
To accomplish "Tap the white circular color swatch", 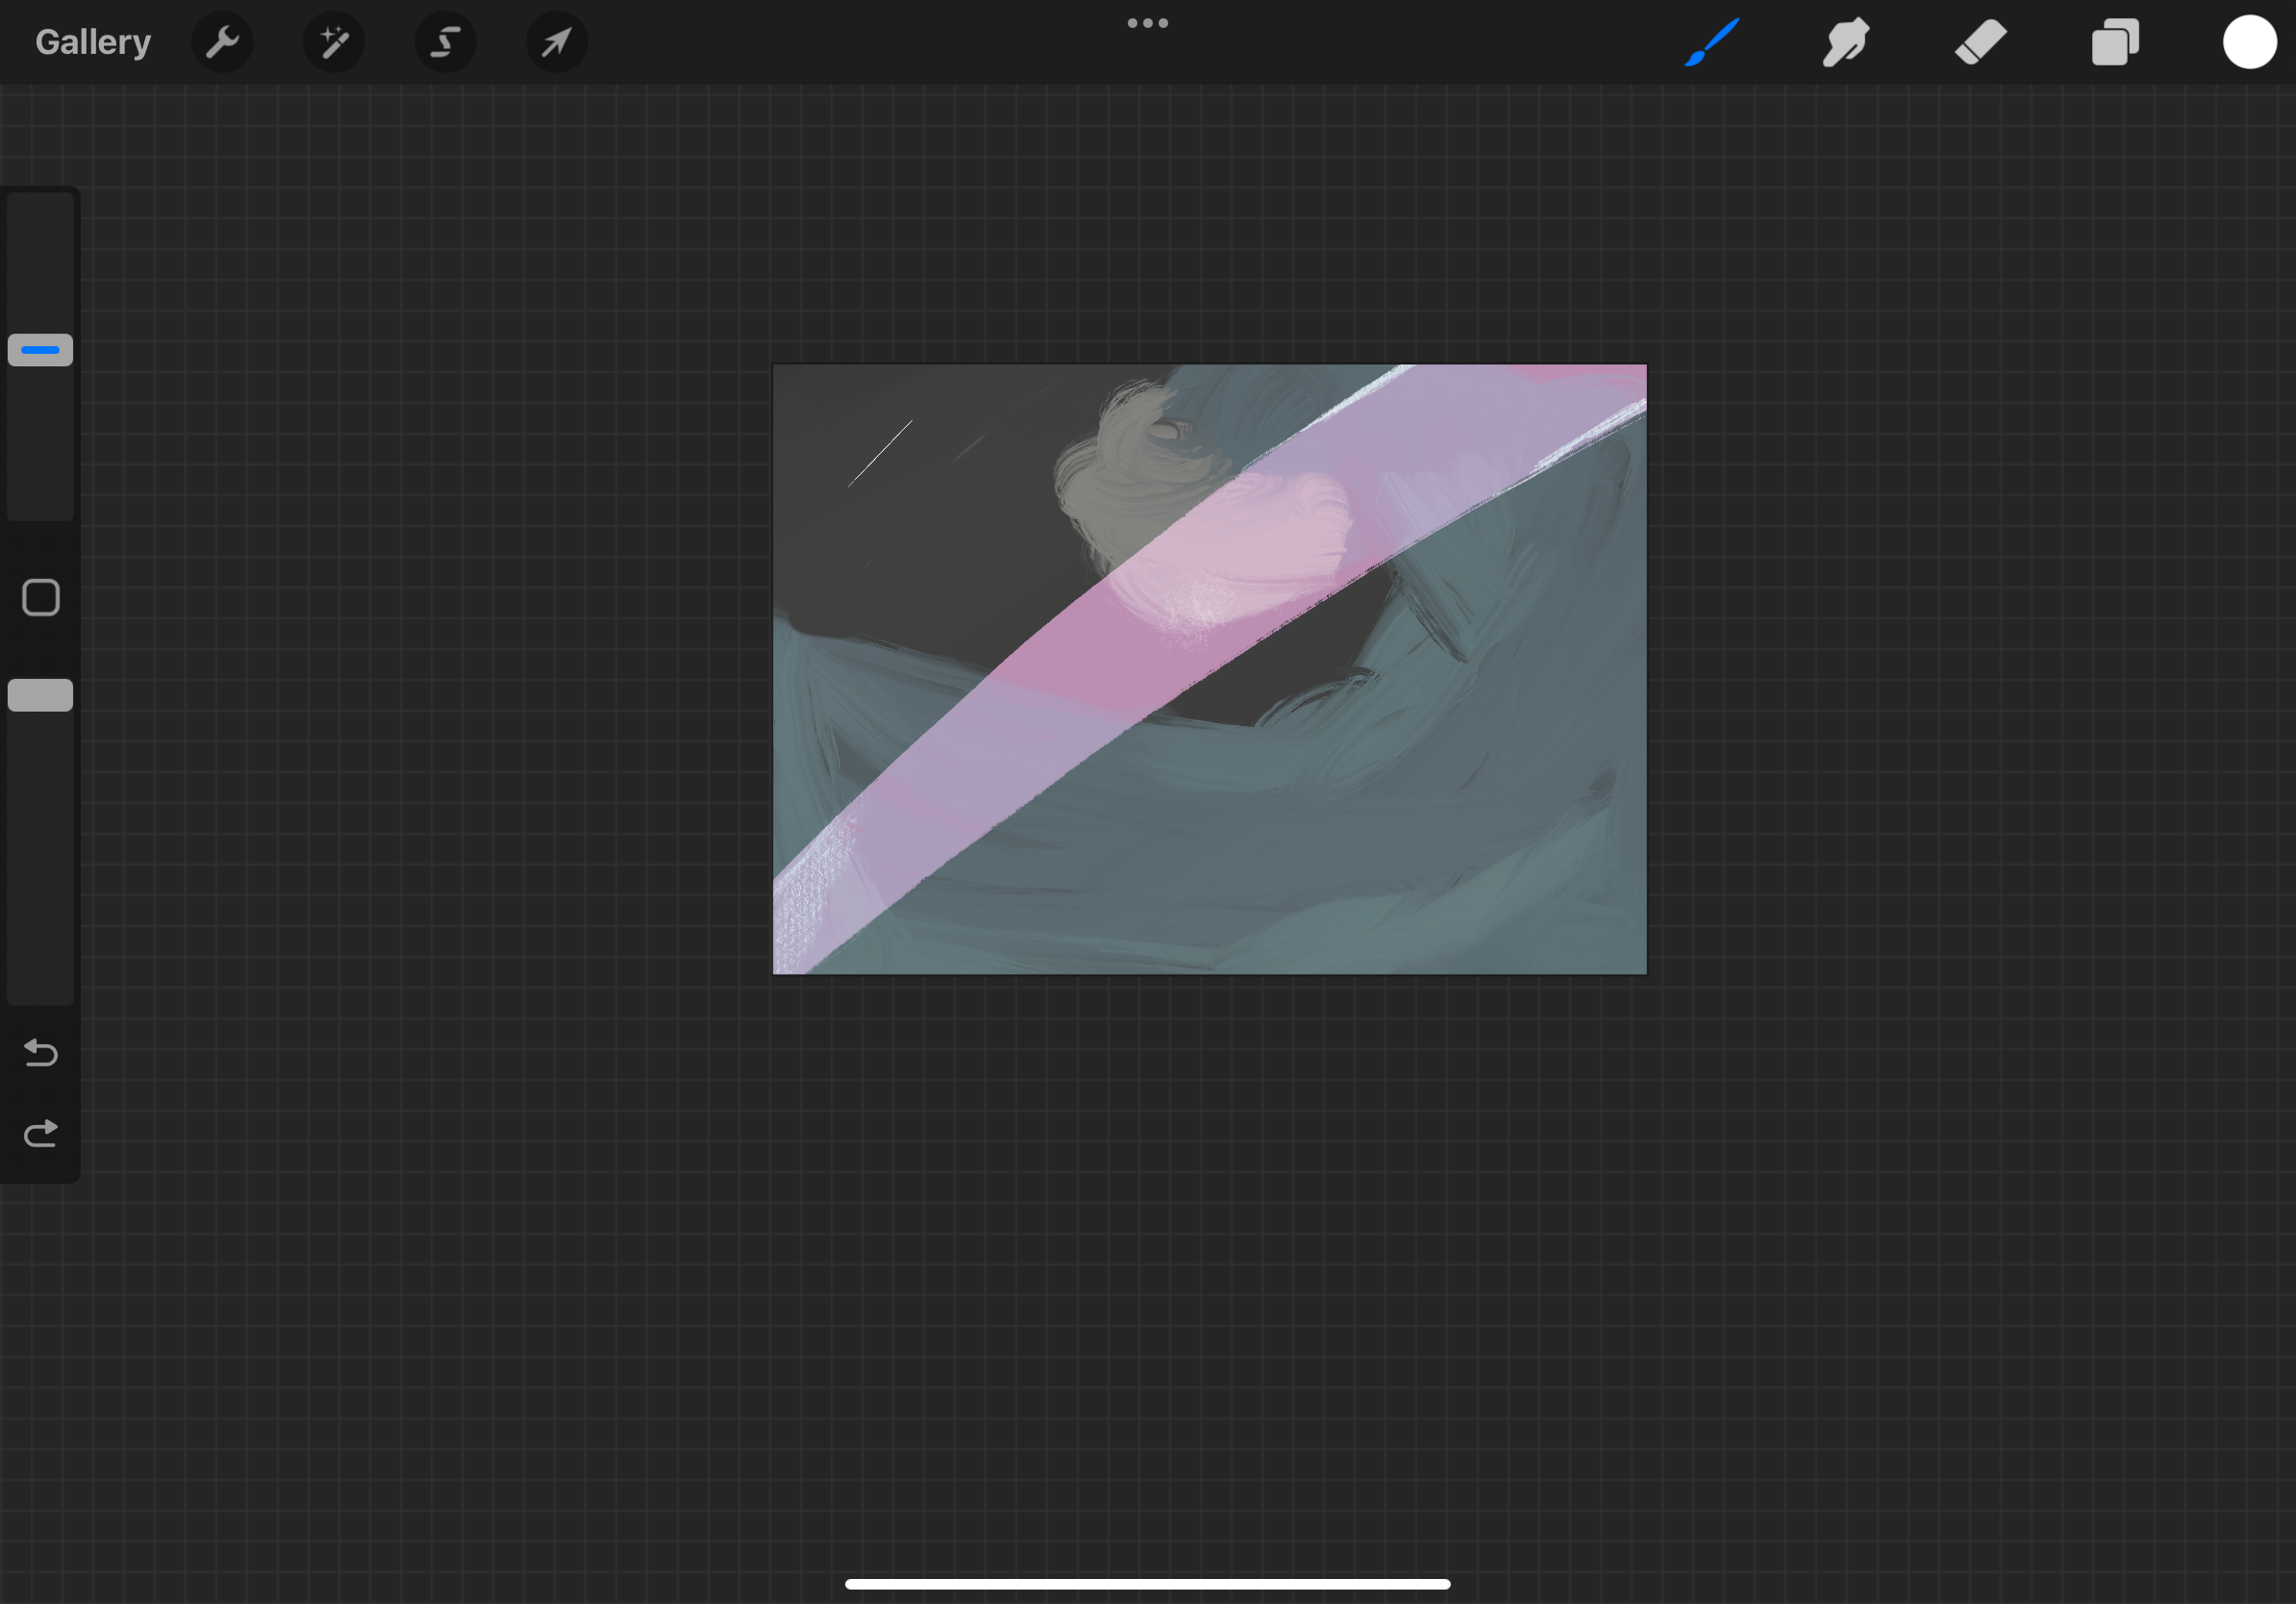I will pyautogui.click(x=2249, y=42).
